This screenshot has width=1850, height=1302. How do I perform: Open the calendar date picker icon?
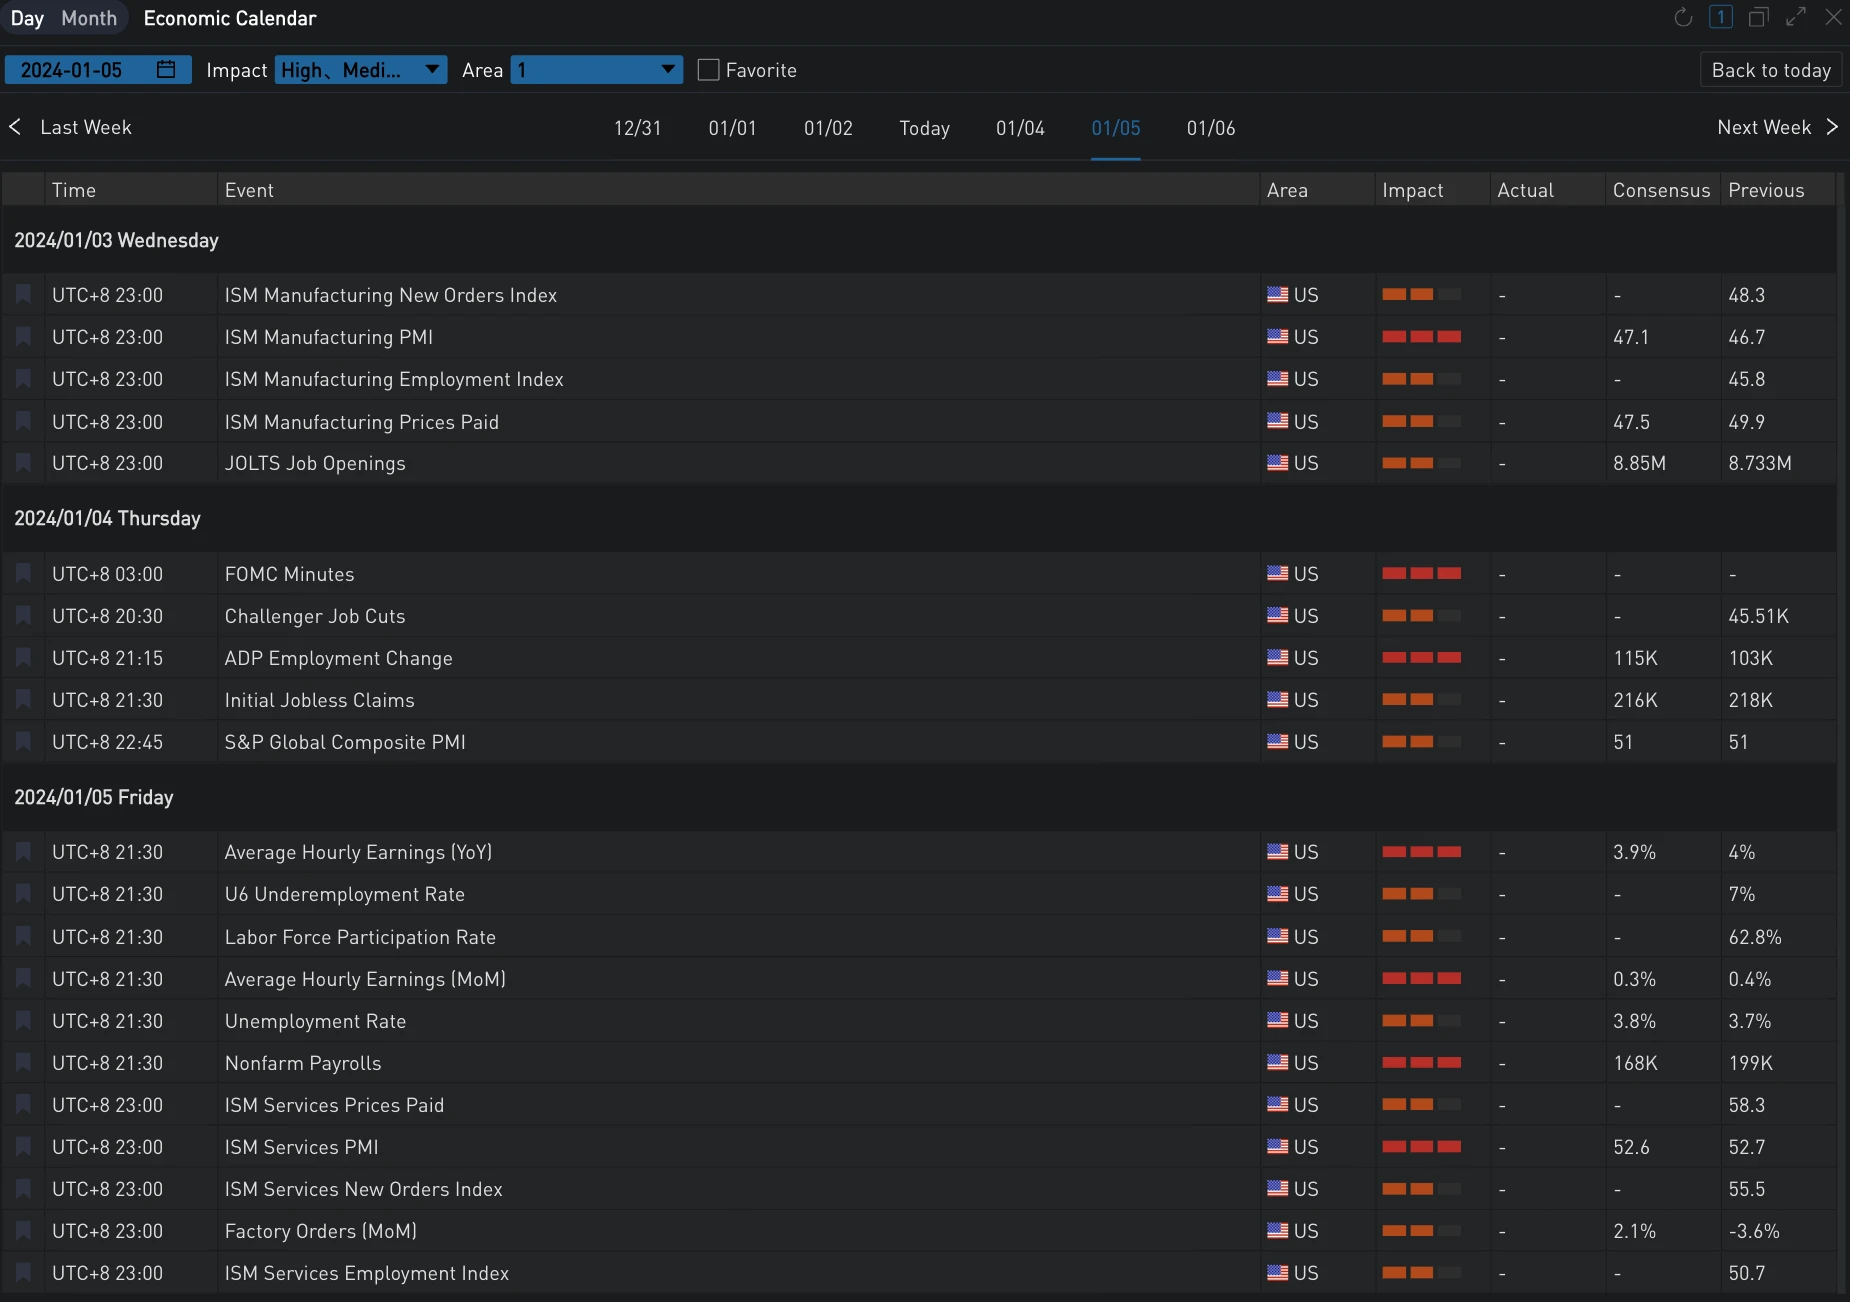(x=166, y=69)
